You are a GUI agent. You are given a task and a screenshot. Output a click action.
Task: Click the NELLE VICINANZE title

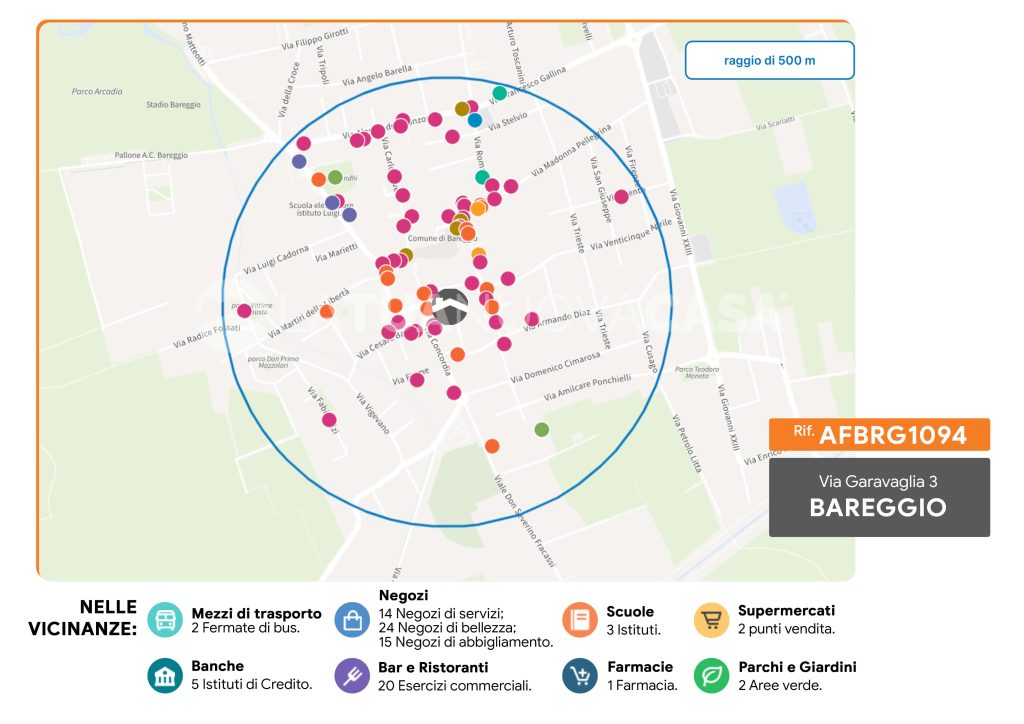[x=83, y=618]
